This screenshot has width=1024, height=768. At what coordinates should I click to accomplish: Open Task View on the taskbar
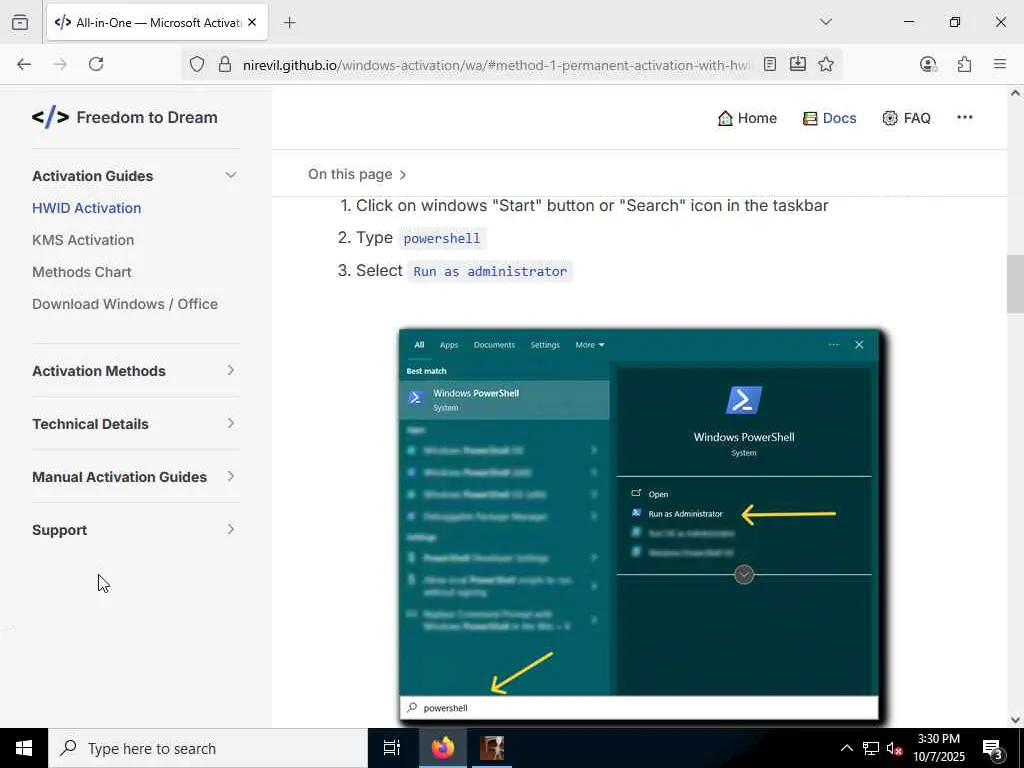click(x=392, y=748)
